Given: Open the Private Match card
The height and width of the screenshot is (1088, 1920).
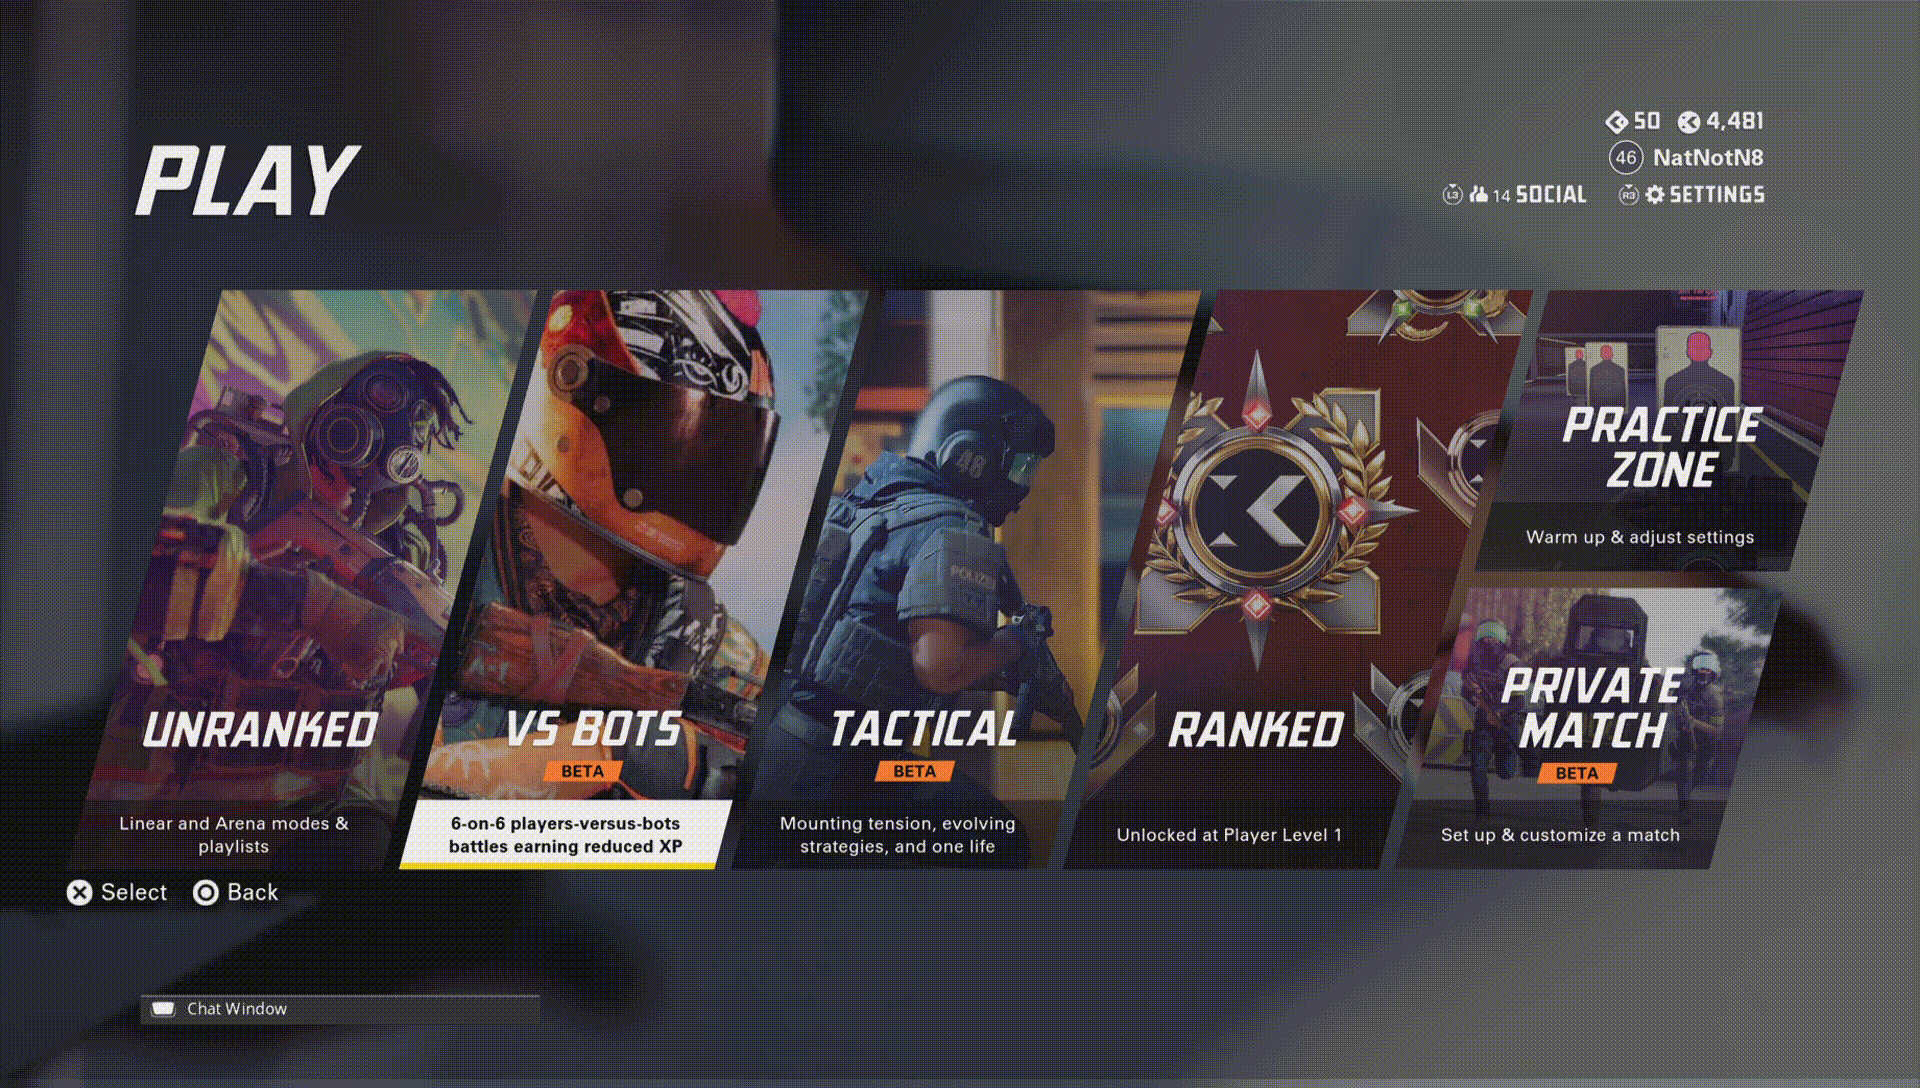Looking at the screenshot, I should [1590, 728].
